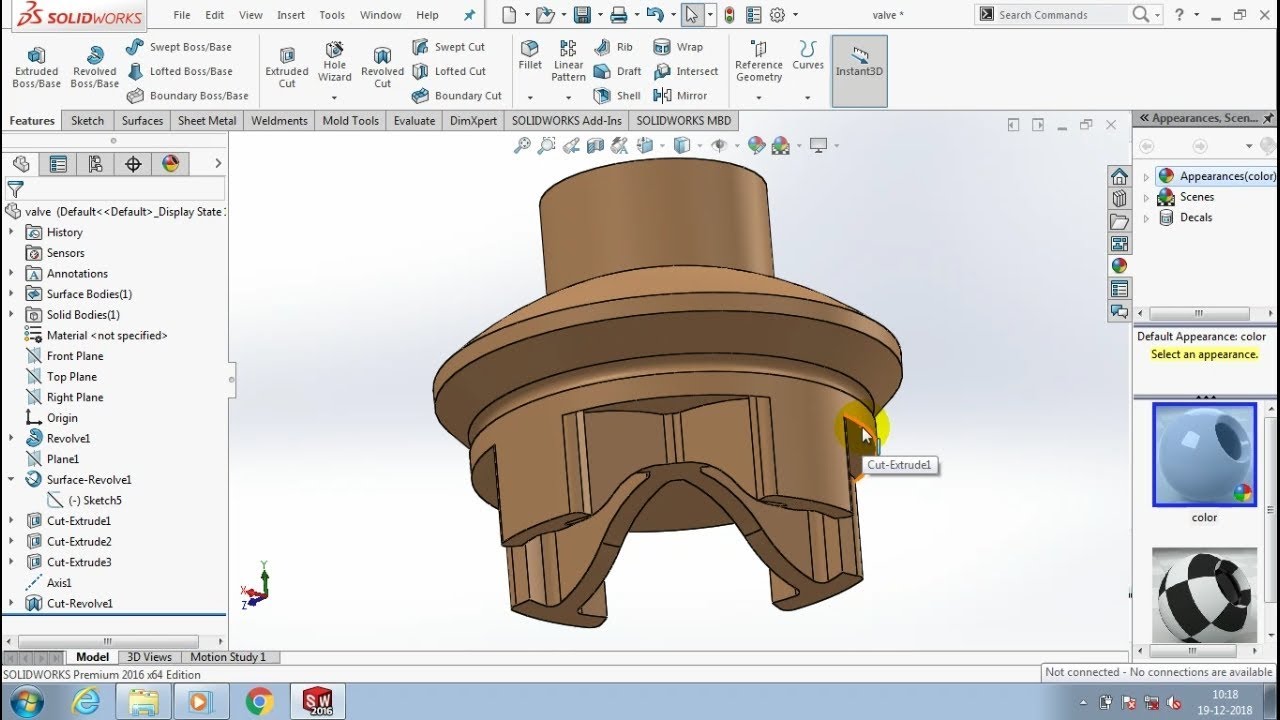
Task: Select Boundary Cut feature
Action: pyautogui.click(x=457, y=96)
